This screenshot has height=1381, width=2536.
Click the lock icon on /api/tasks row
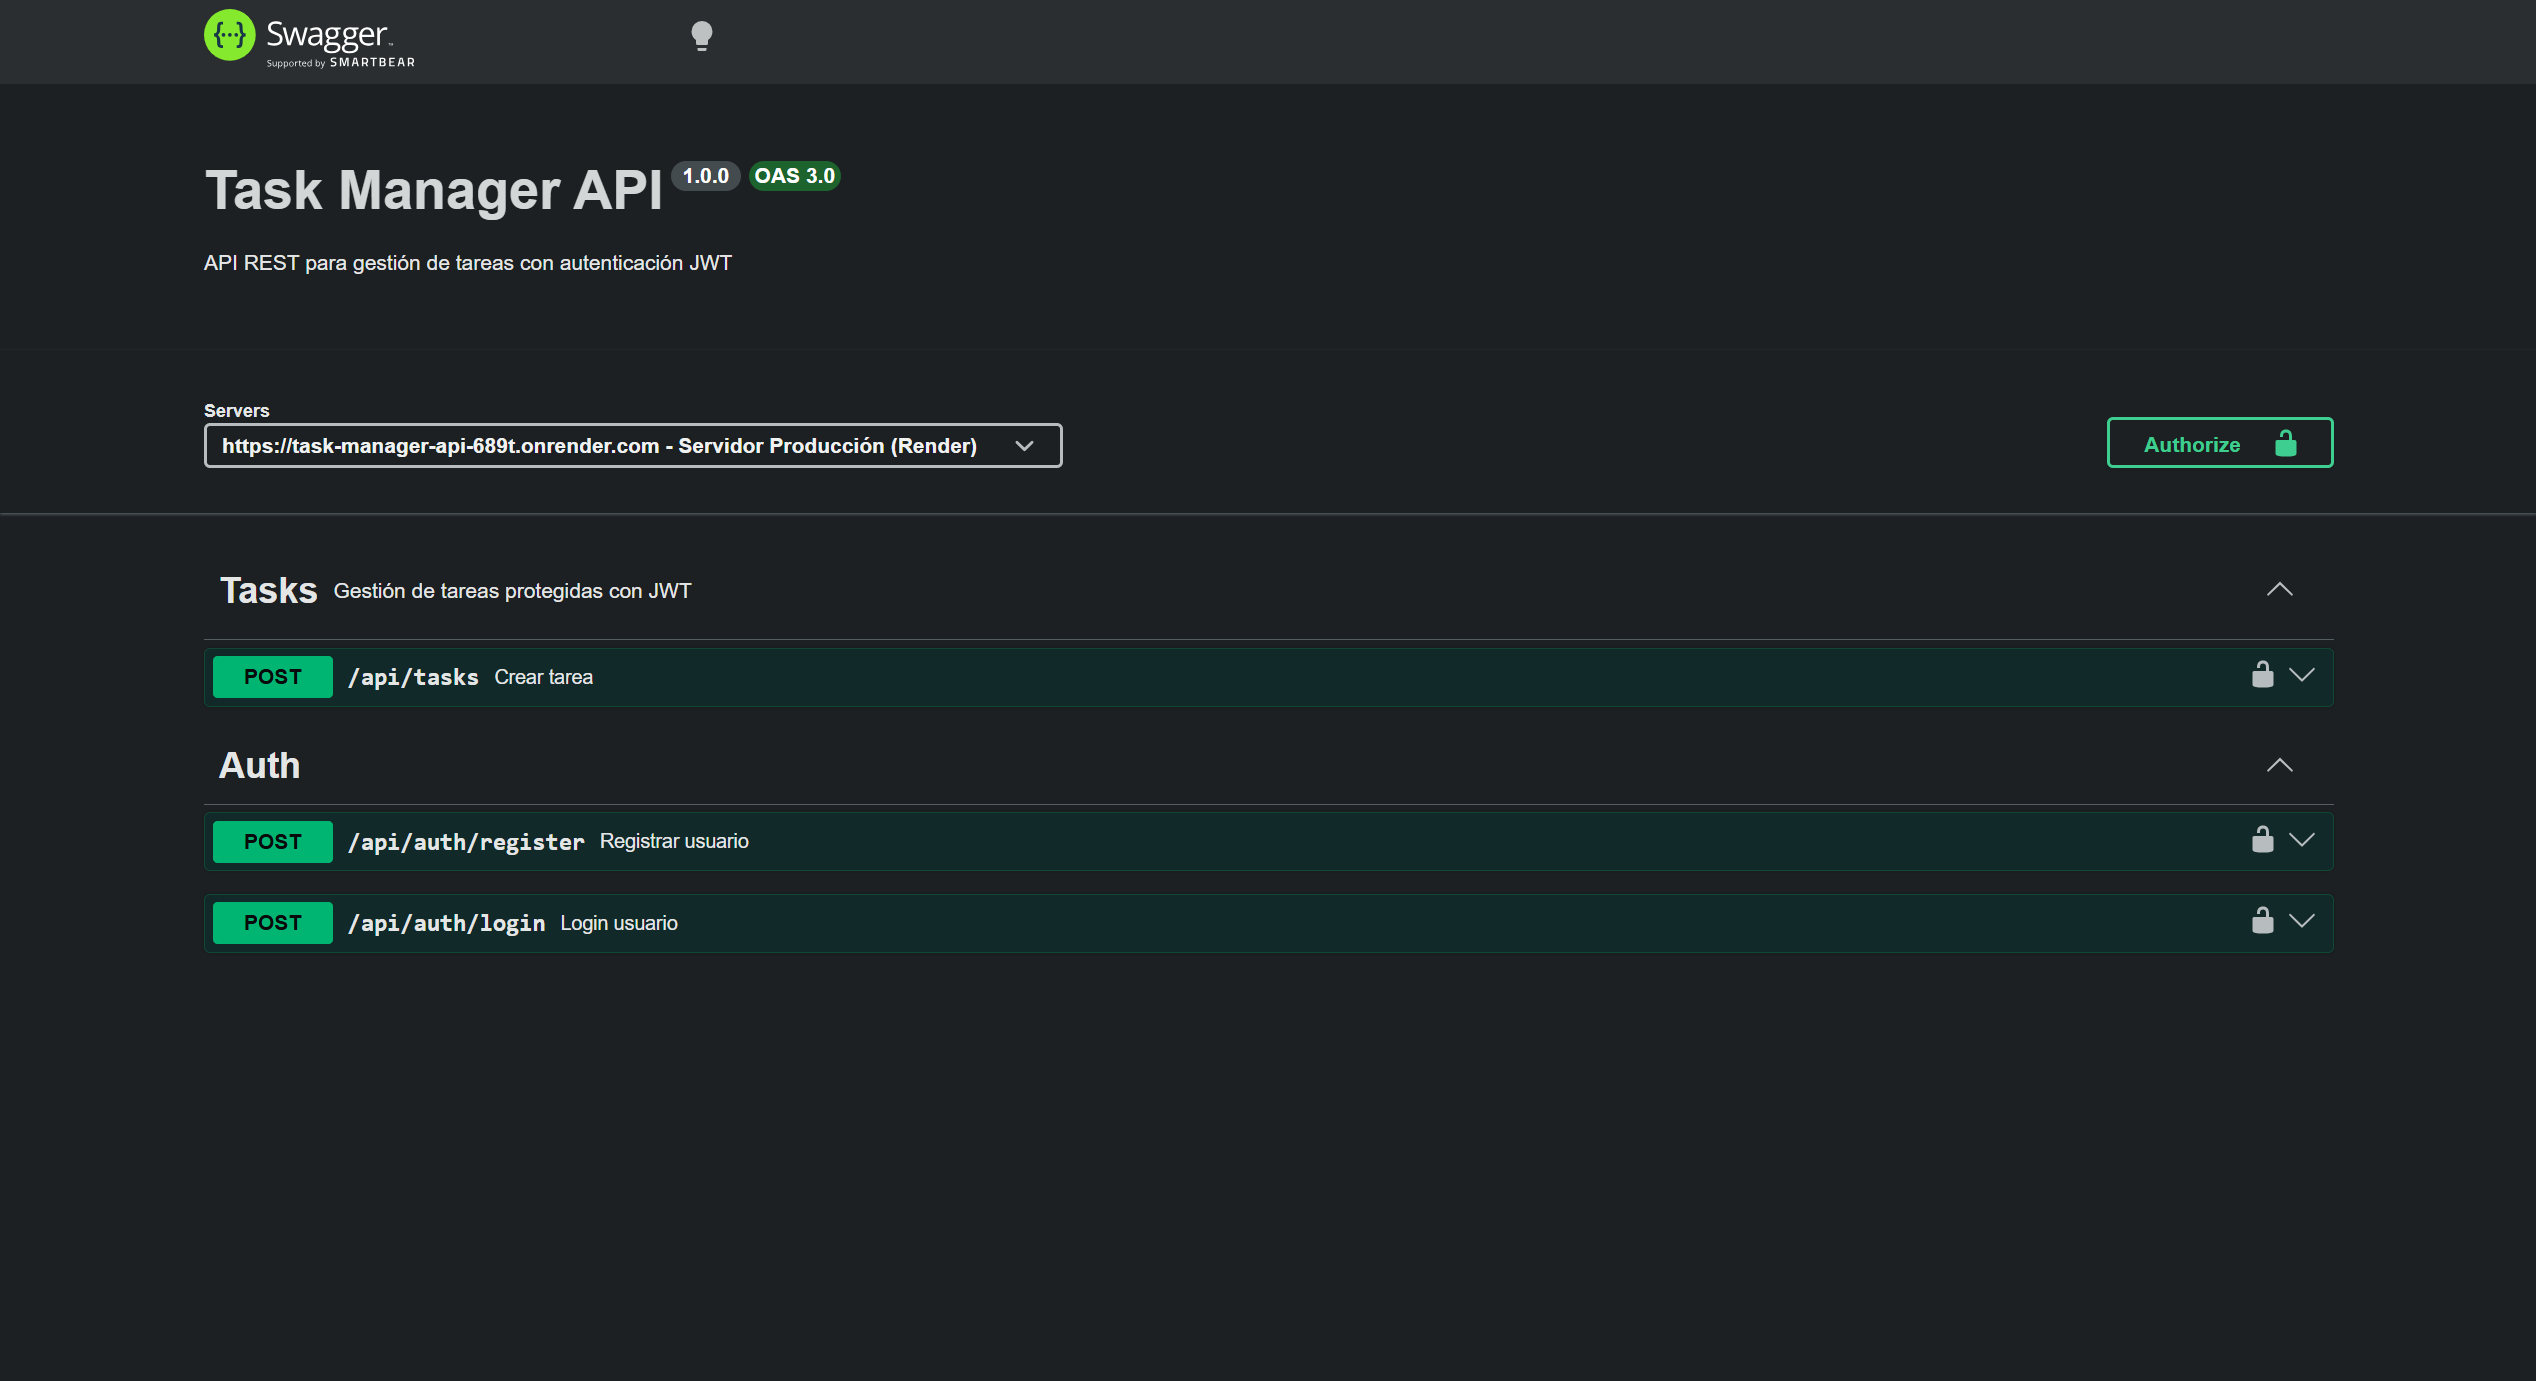[2262, 675]
